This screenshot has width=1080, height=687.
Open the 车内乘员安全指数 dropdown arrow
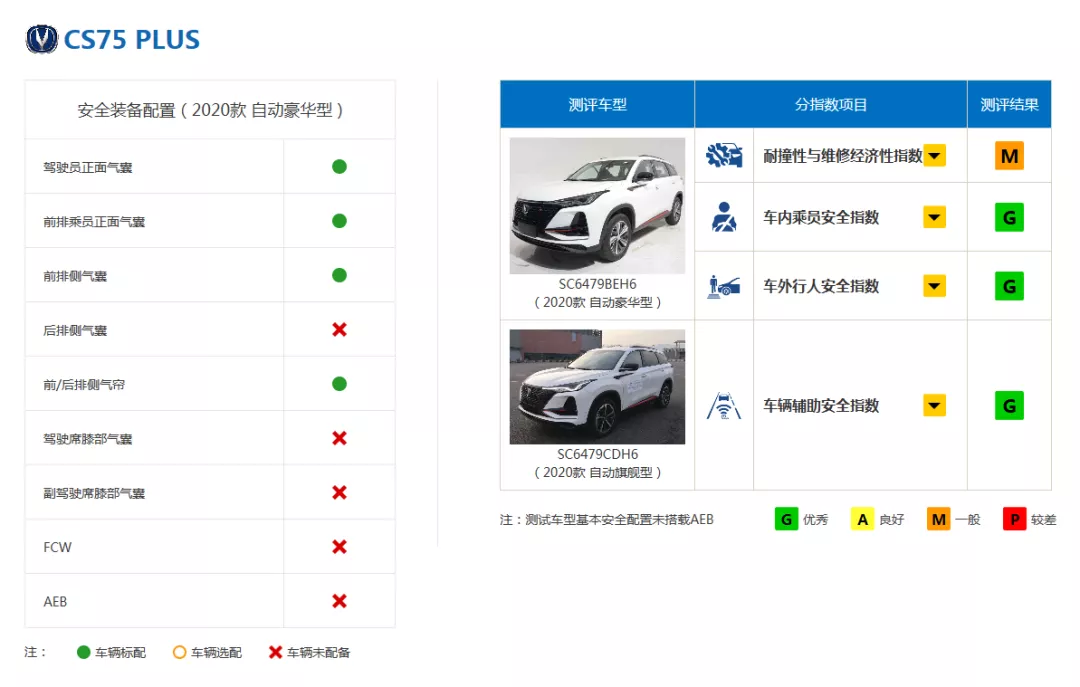(934, 216)
